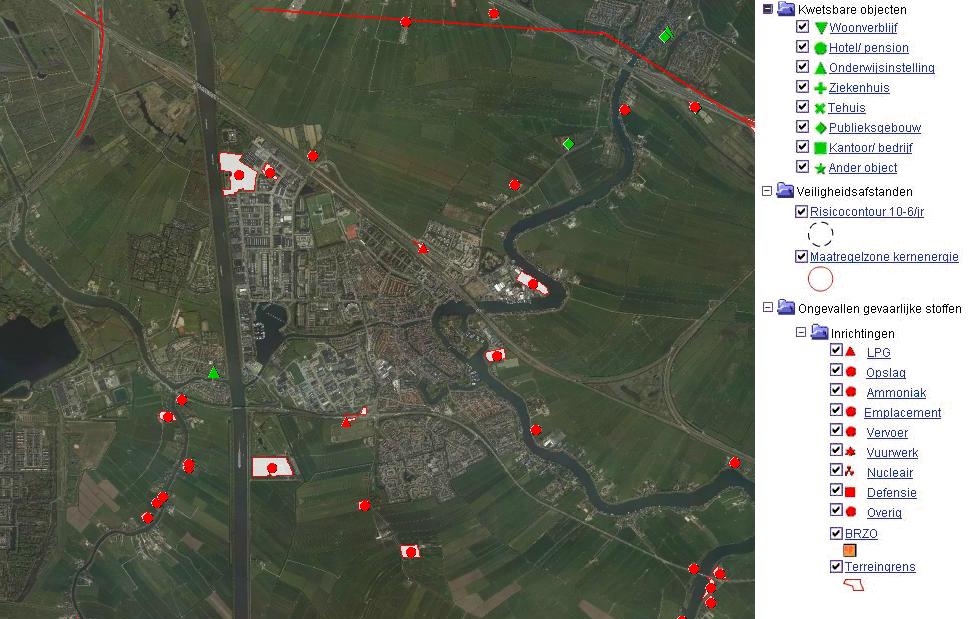Screen dimensions: 975x619
Task: Open the Woonverblijf link
Action: click(x=863, y=27)
